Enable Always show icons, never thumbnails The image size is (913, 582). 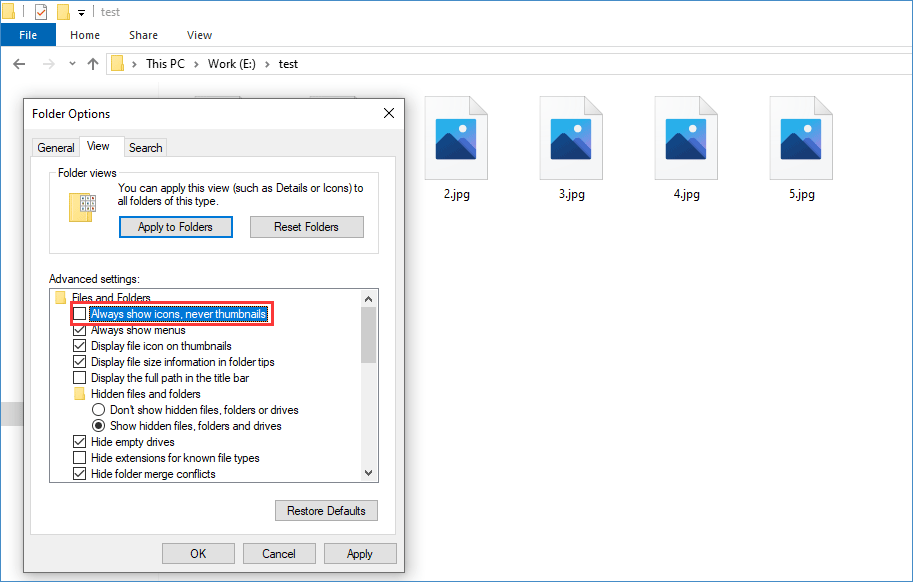coord(79,314)
